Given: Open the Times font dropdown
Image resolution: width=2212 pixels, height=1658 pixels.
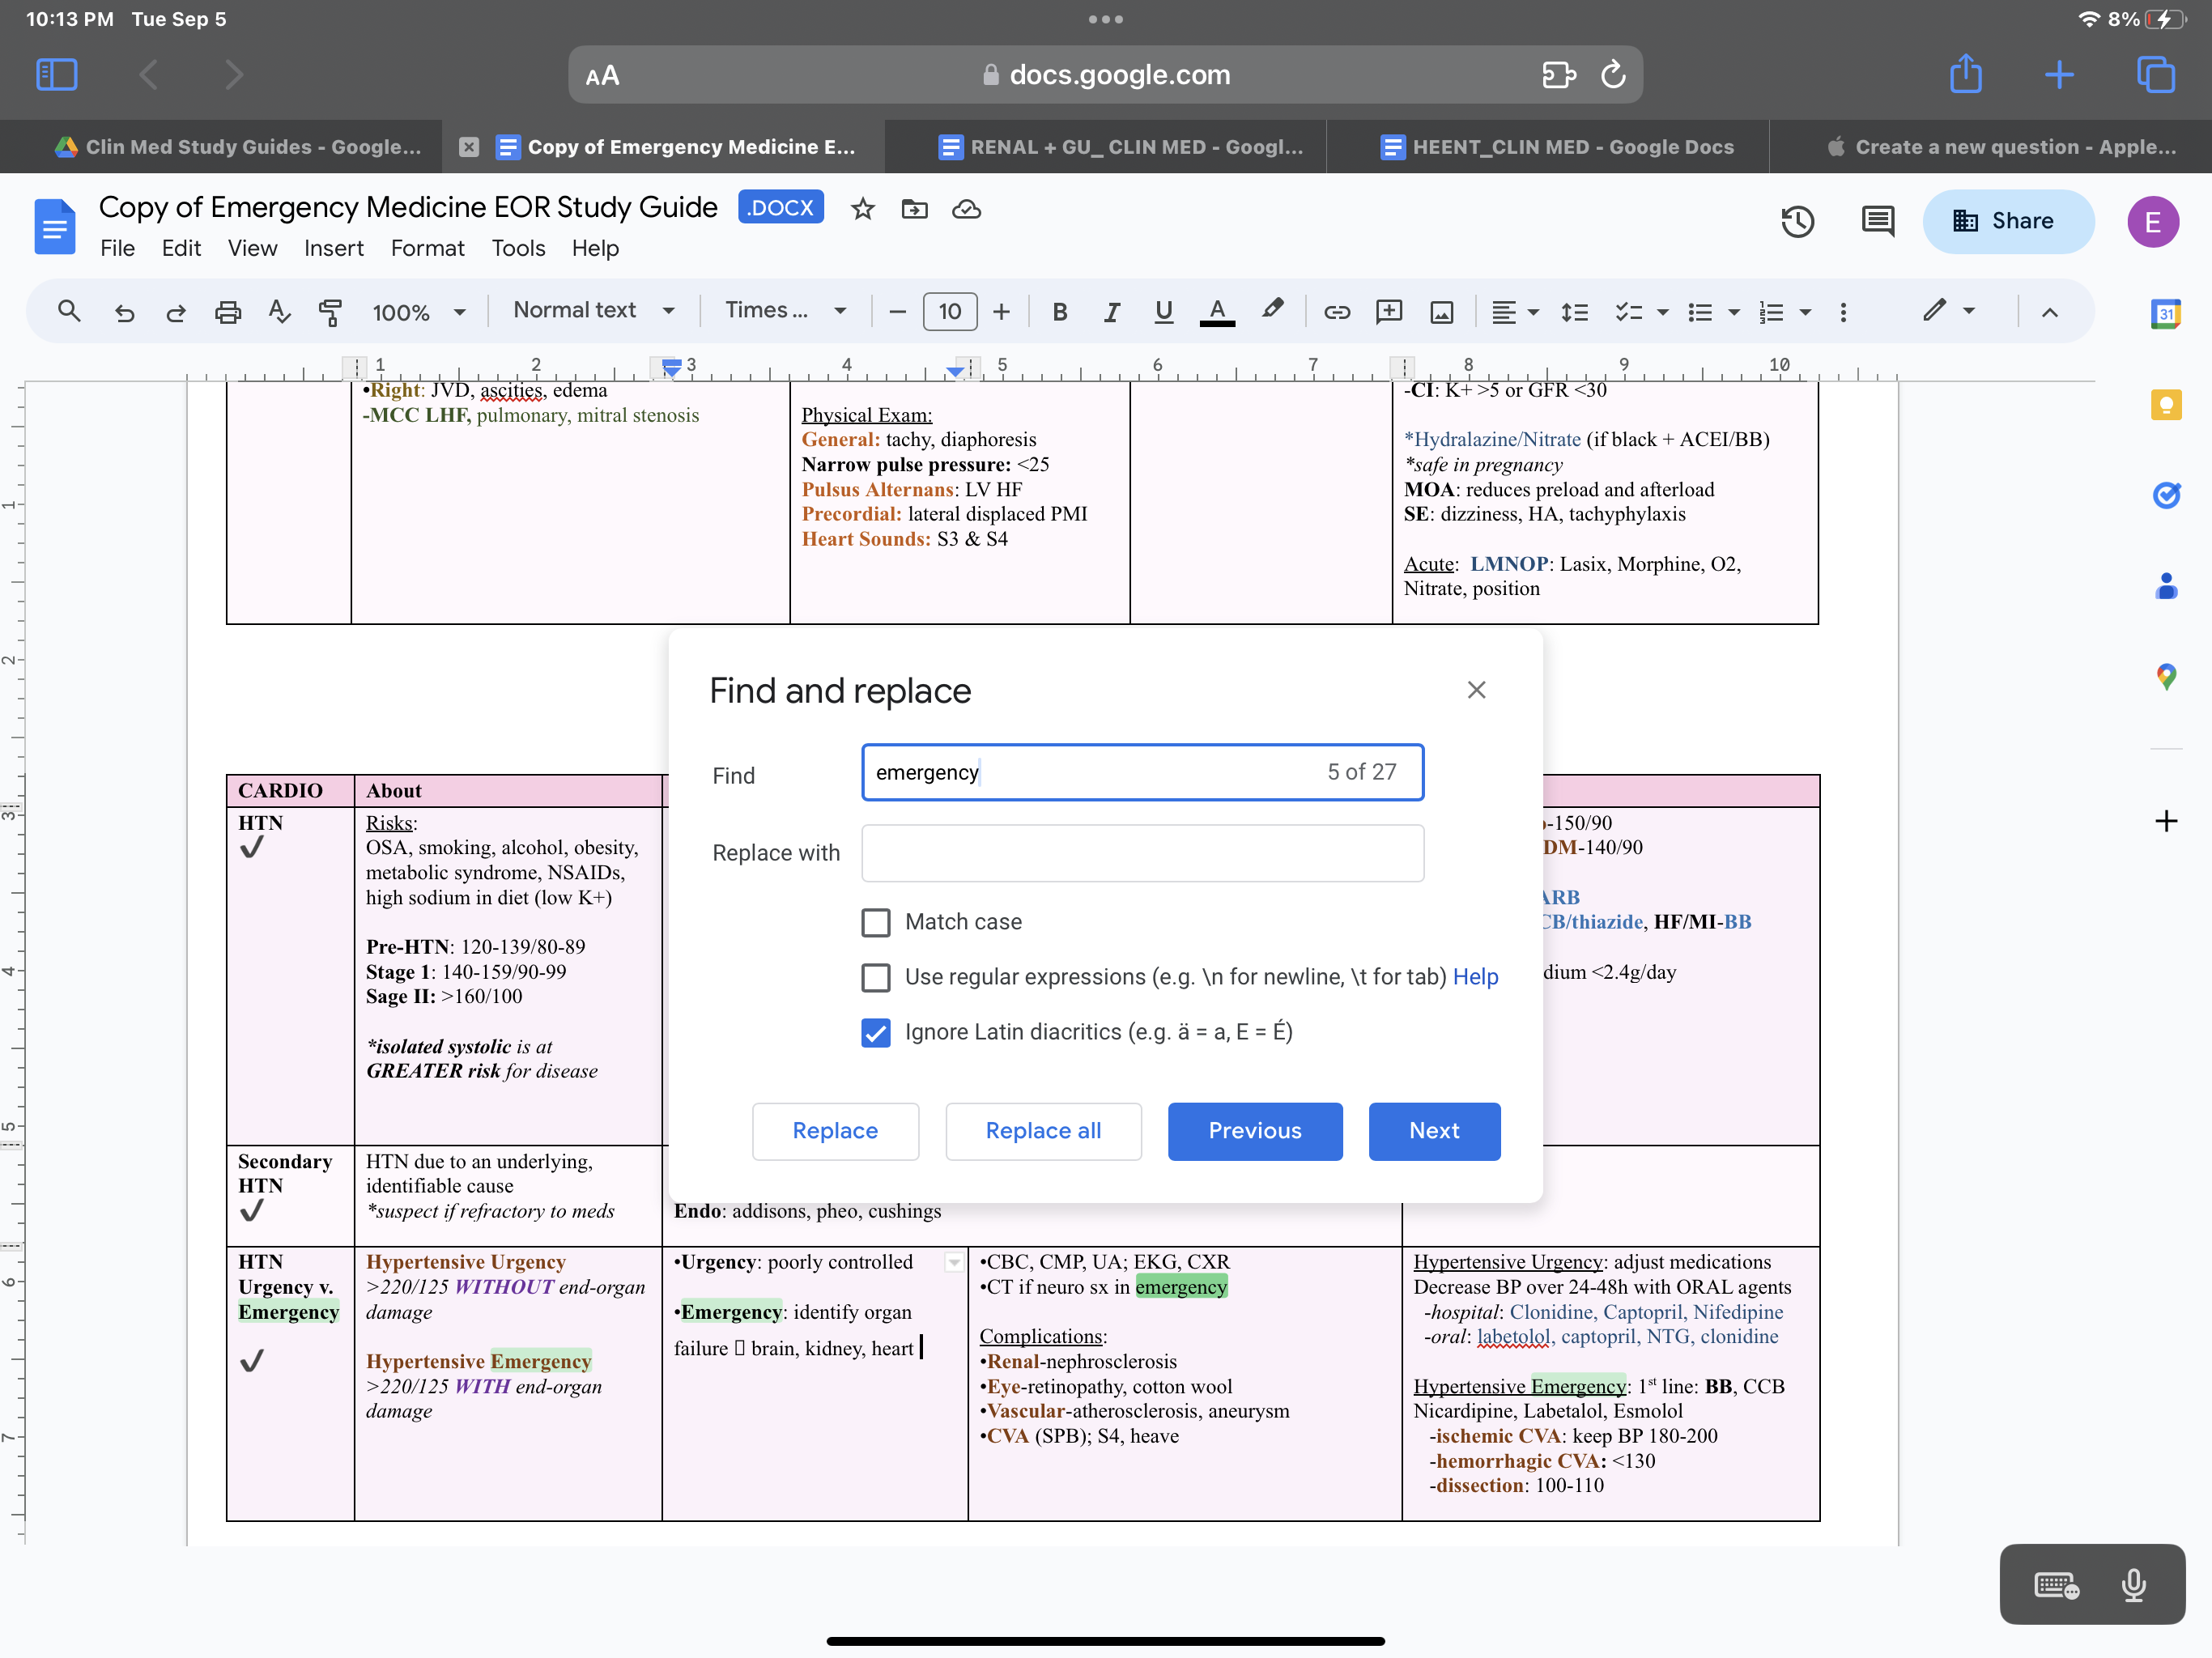Looking at the screenshot, I should point(785,311).
